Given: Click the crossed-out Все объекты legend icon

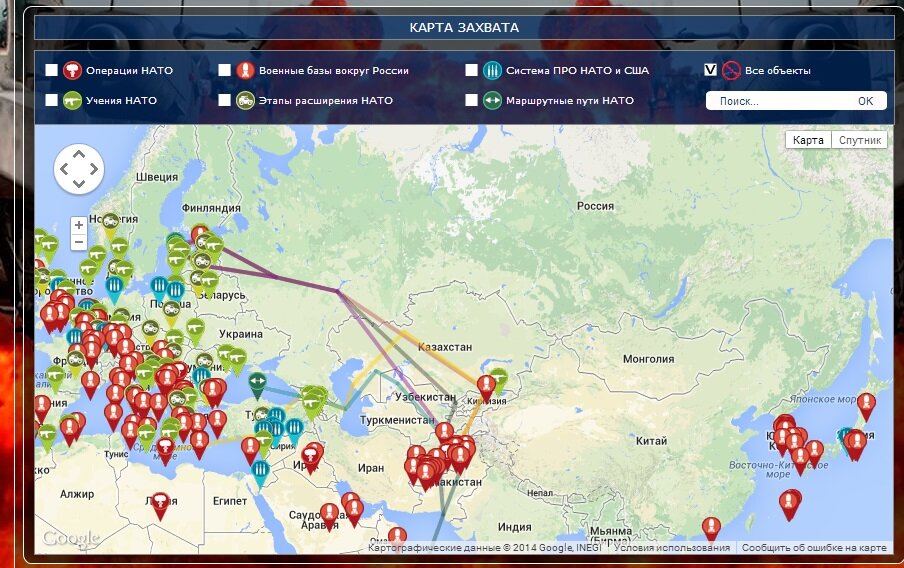Looking at the screenshot, I should coord(730,70).
